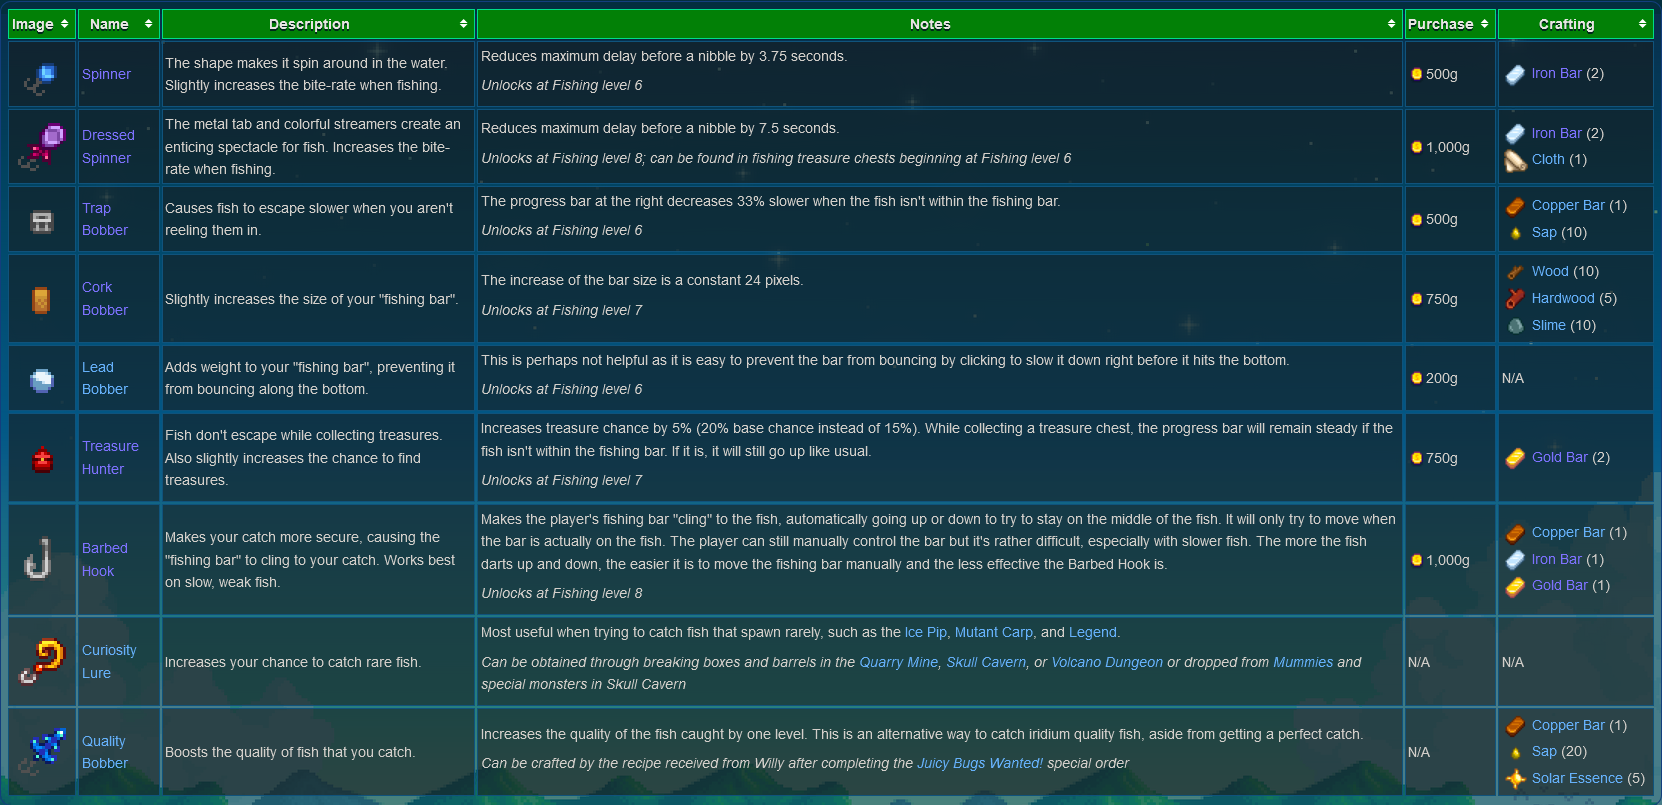The height and width of the screenshot is (805, 1662).
Task: Sort table by Name column
Action: (118, 24)
